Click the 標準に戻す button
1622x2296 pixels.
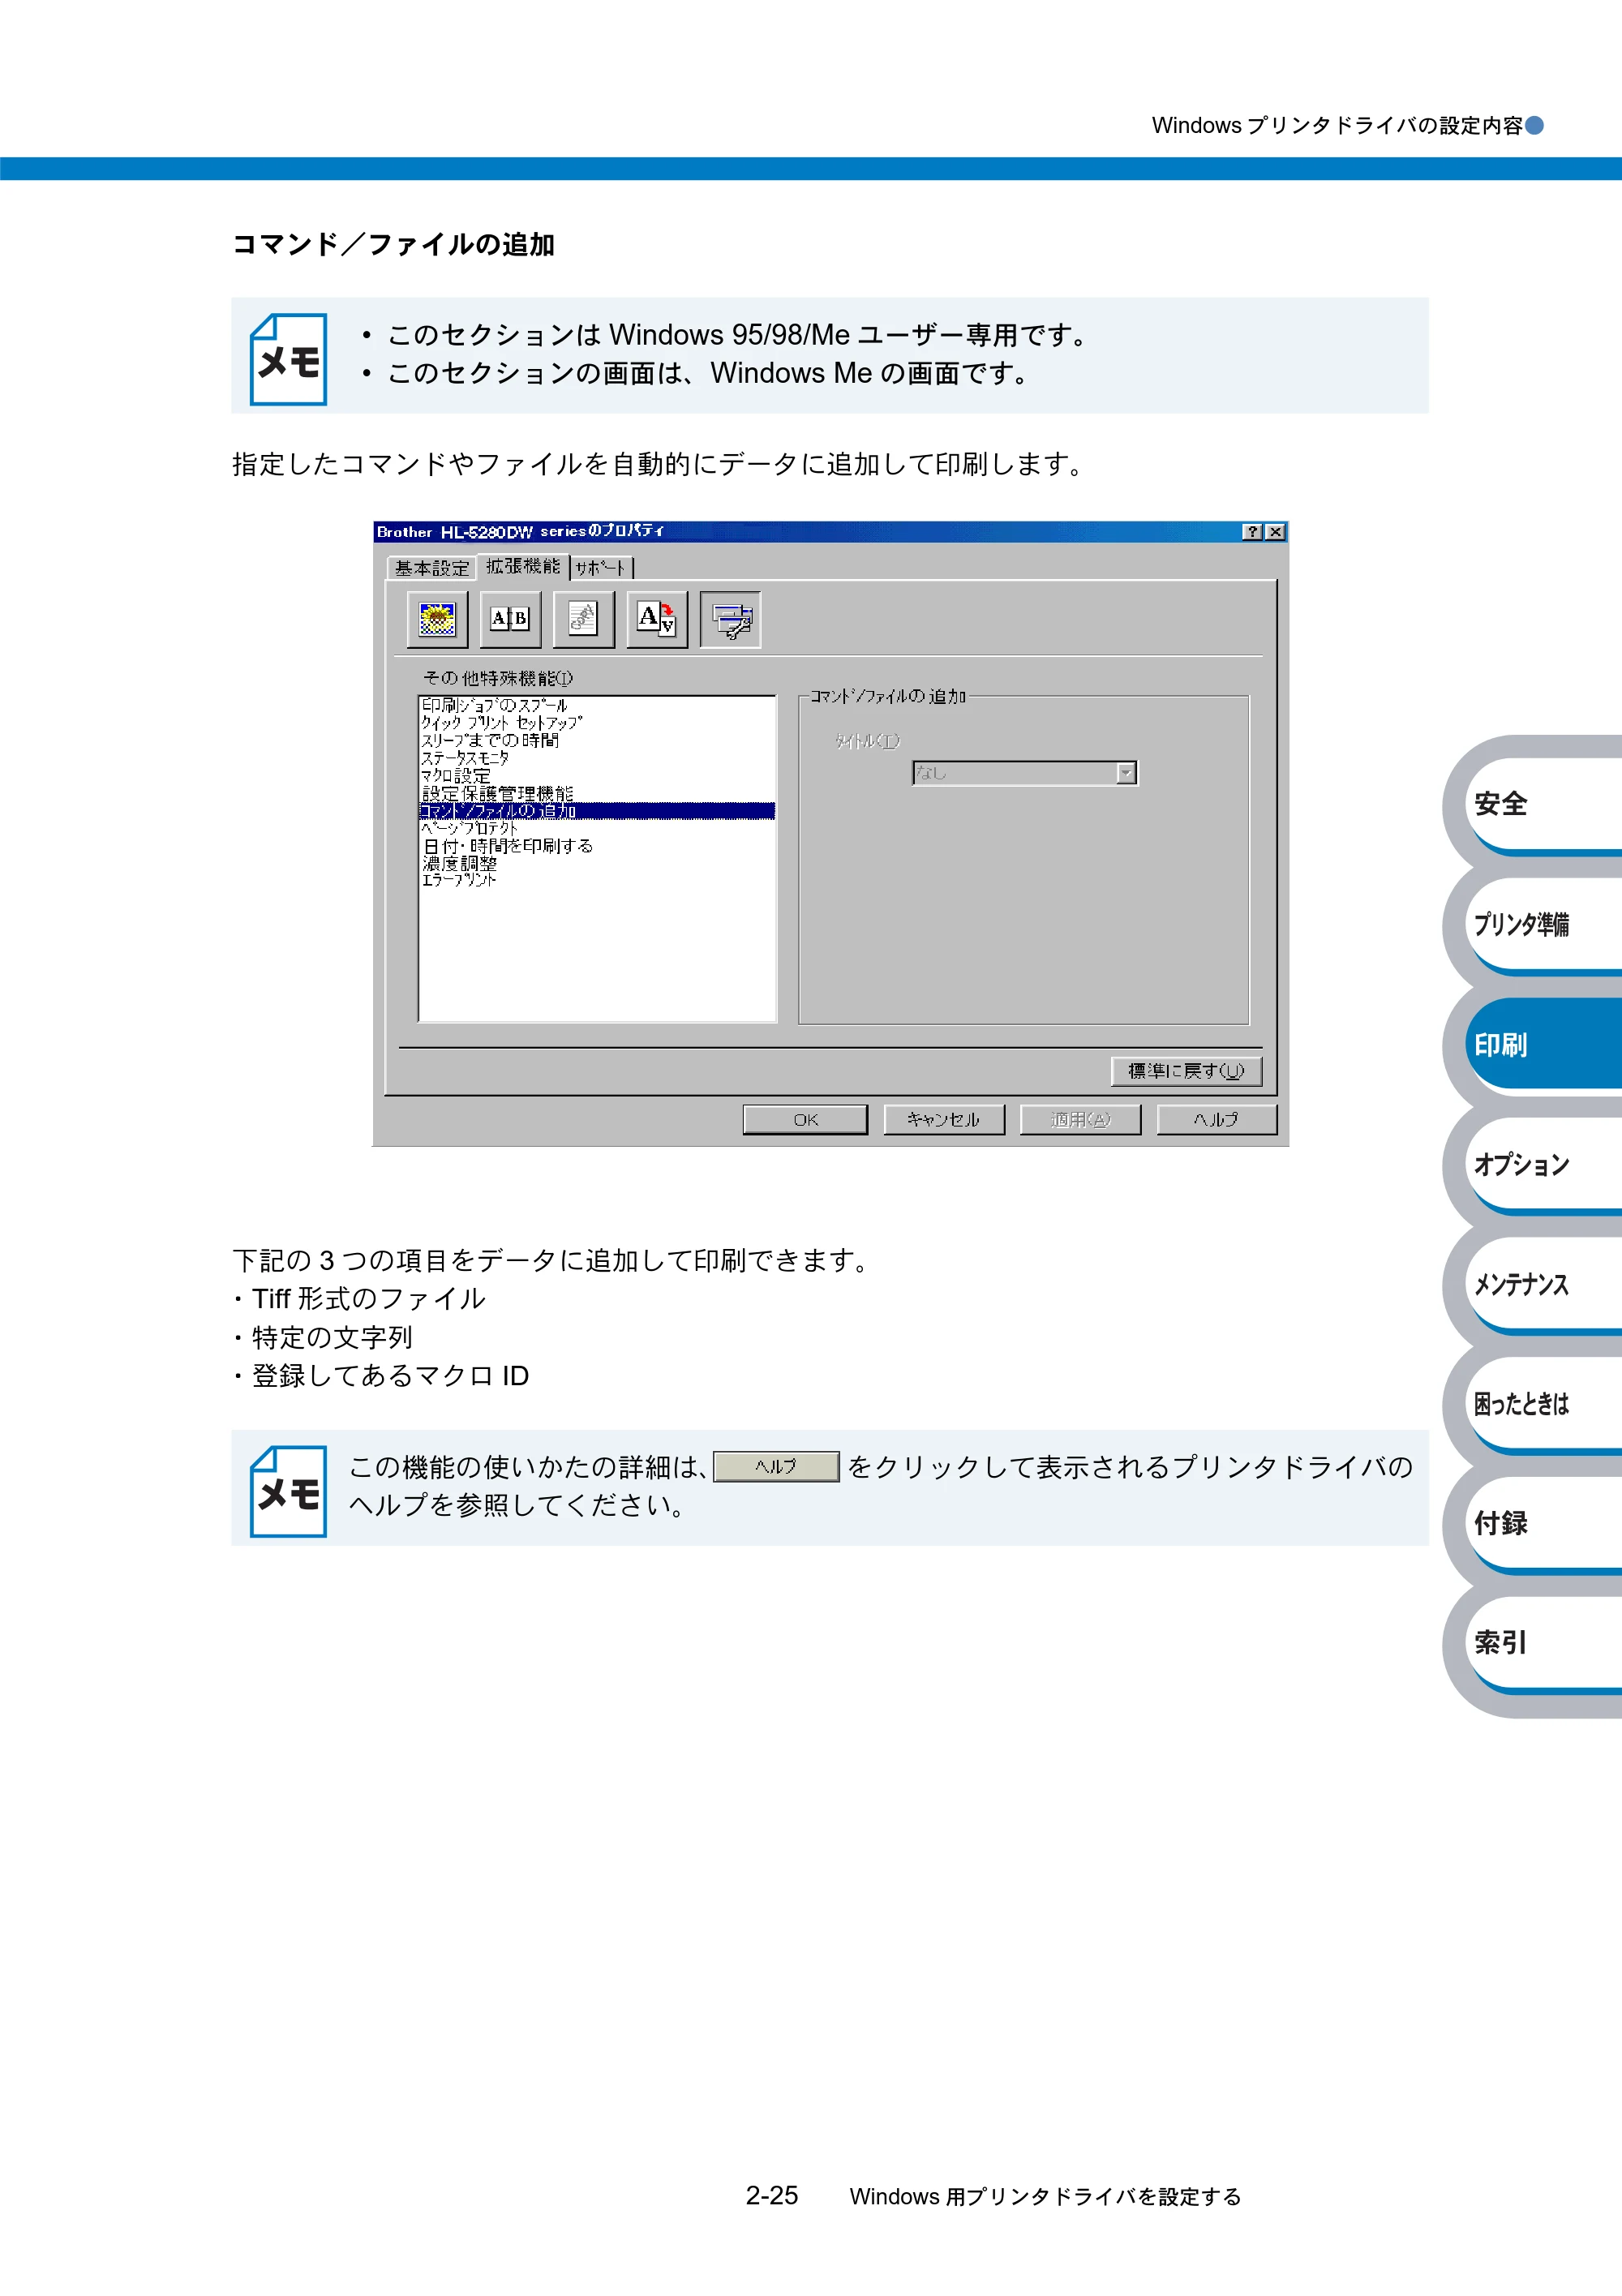(x=1186, y=1071)
